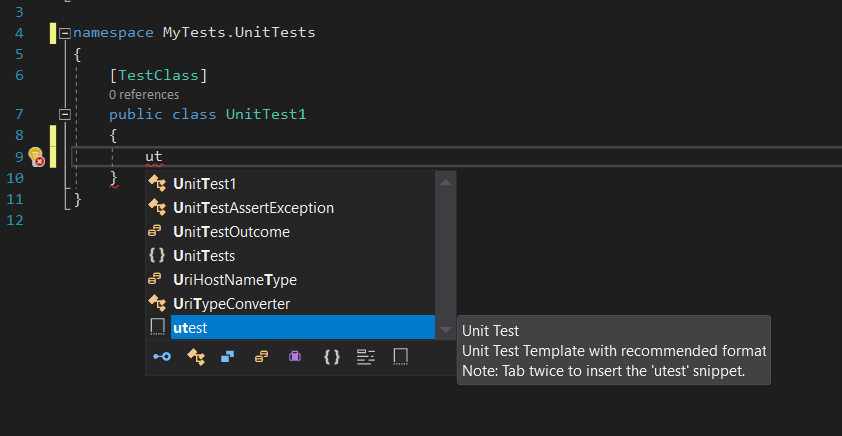Click the public keyword in the declaration
The width and height of the screenshot is (842, 436).
coord(136,115)
